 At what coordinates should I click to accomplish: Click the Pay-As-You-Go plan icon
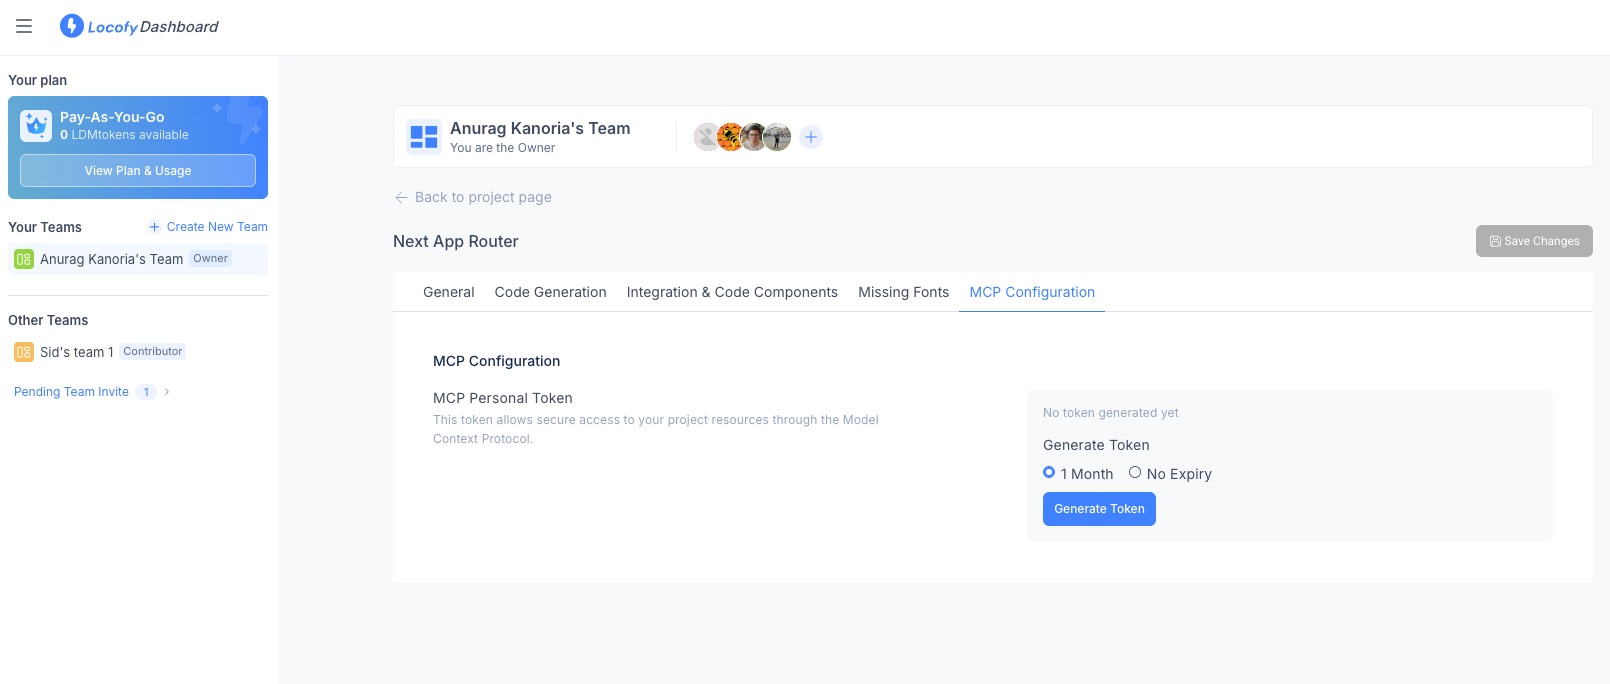tap(34, 127)
